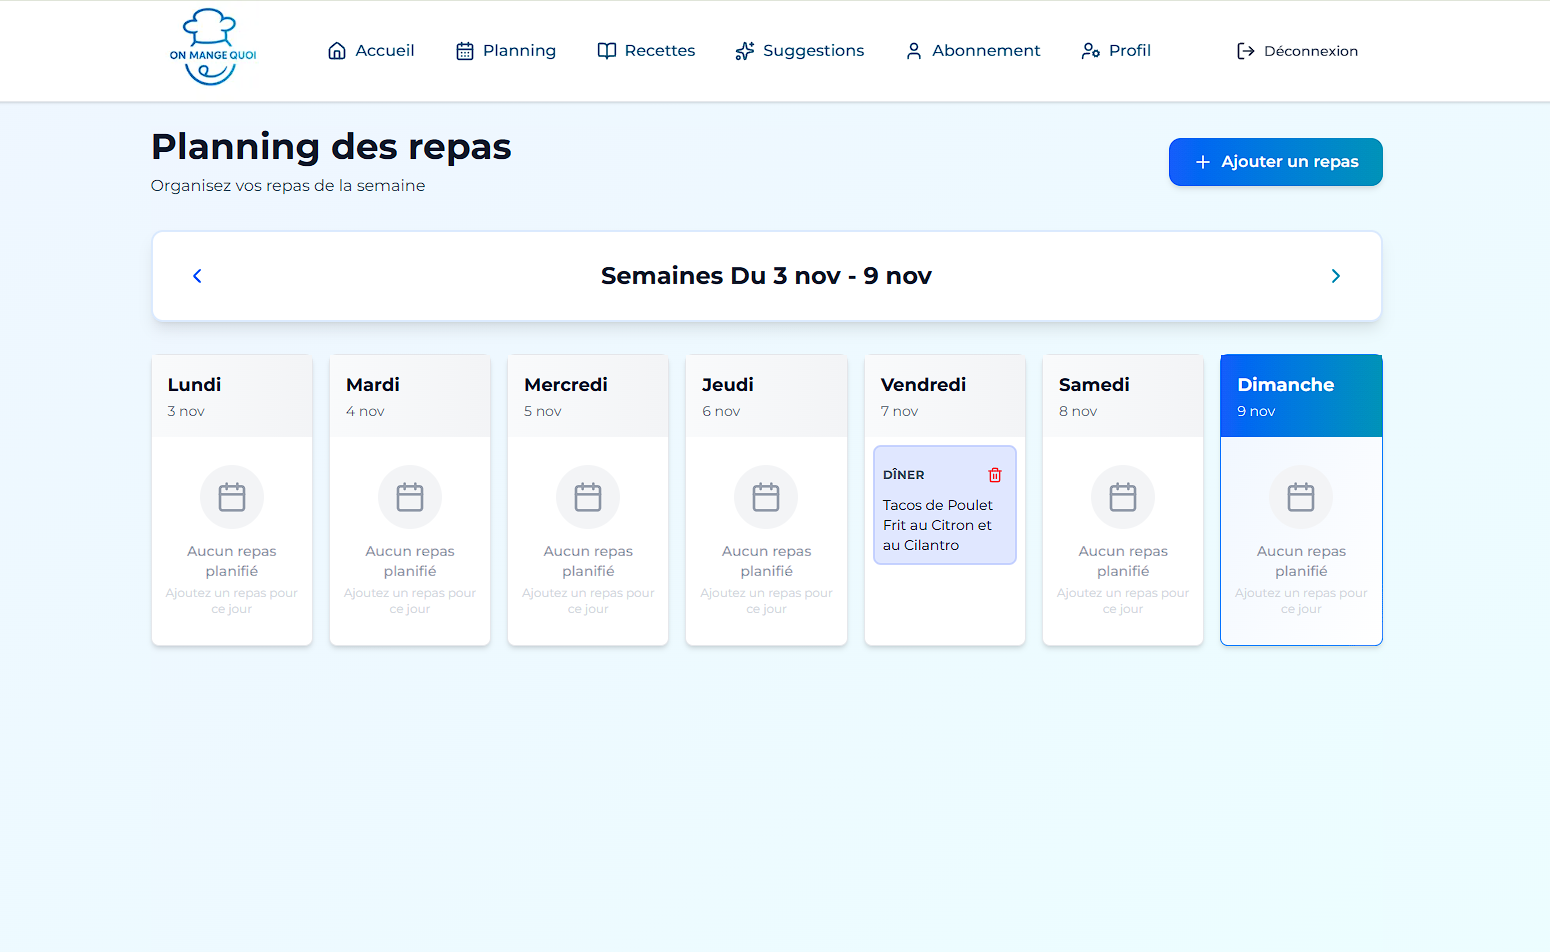Click the user-gear icon beside Profil
The height and width of the screenshot is (952, 1550).
(1091, 51)
